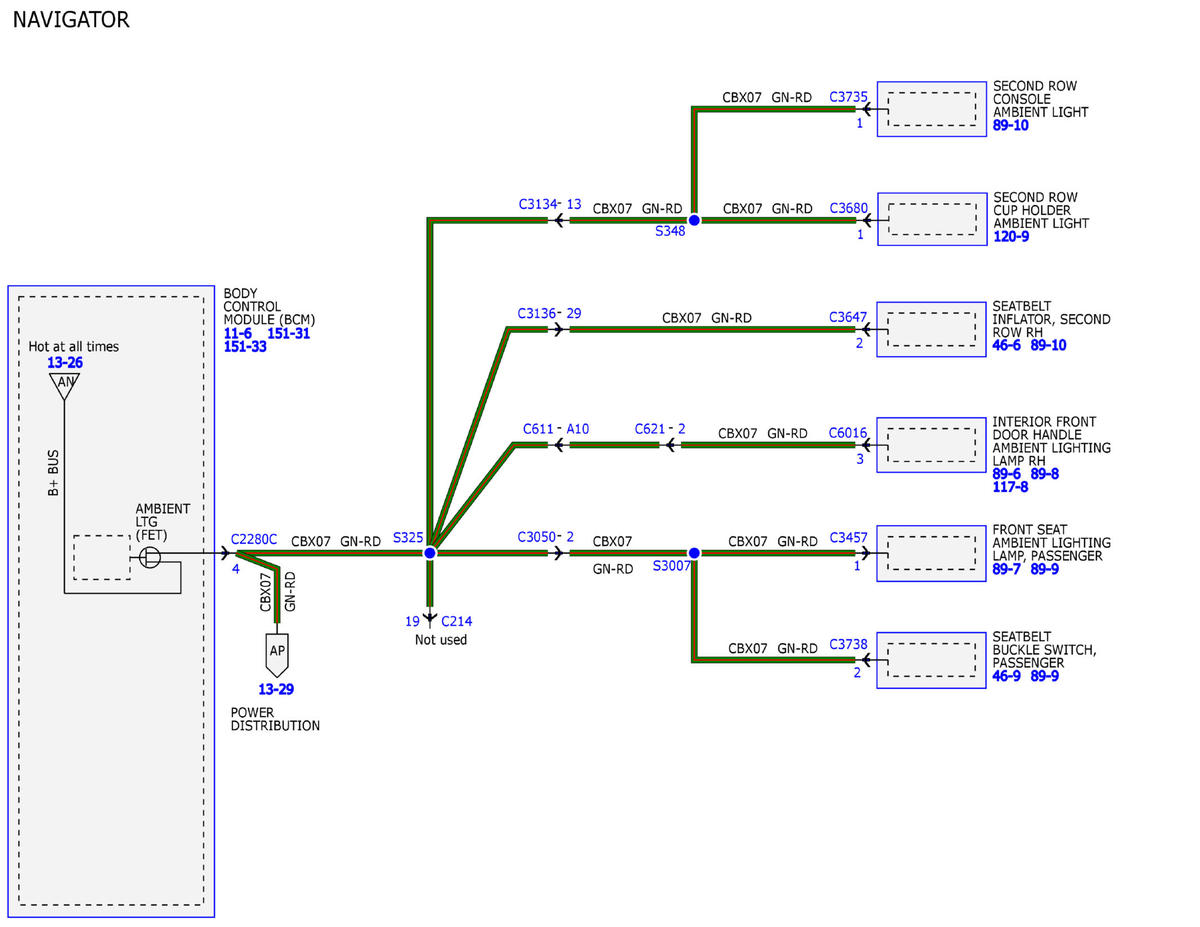This screenshot has width=1200, height=927.
Task: Click the C3050 connector arrow symbol
Action: coord(558,553)
